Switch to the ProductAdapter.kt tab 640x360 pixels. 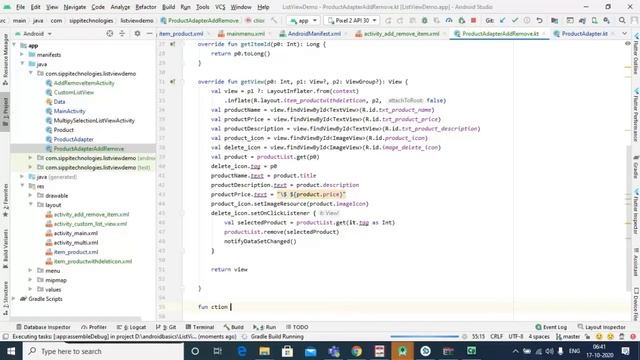pyautogui.click(x=584, y=33)
